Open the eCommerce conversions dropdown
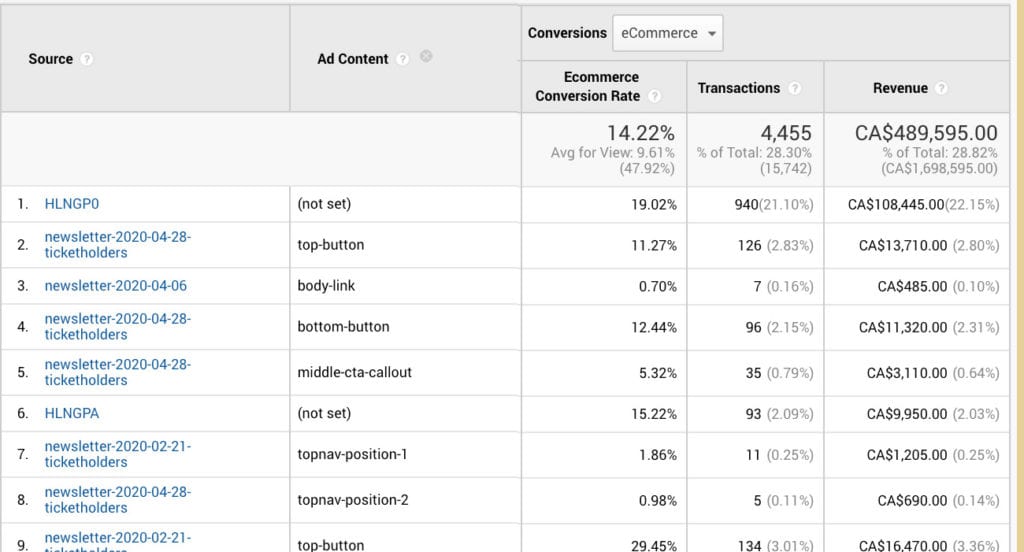 tap(667, 33)
